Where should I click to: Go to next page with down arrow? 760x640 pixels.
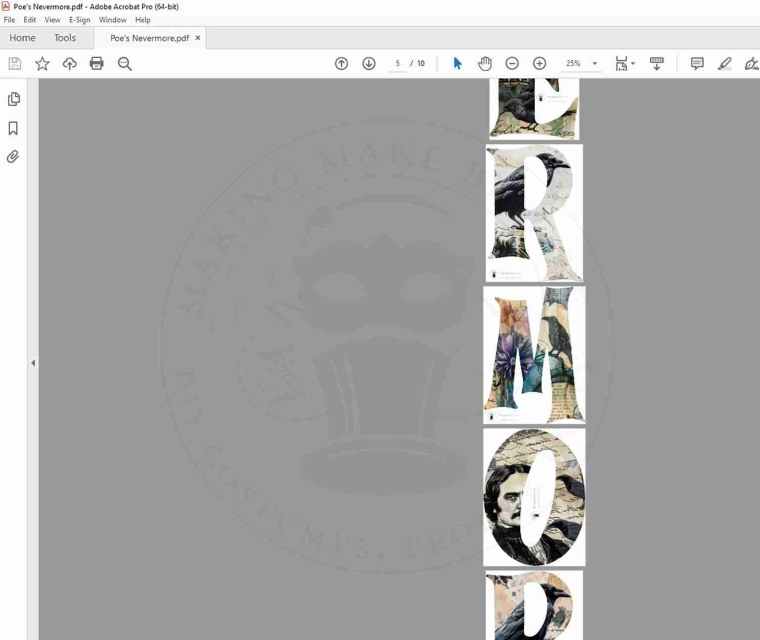pos(369,64)
